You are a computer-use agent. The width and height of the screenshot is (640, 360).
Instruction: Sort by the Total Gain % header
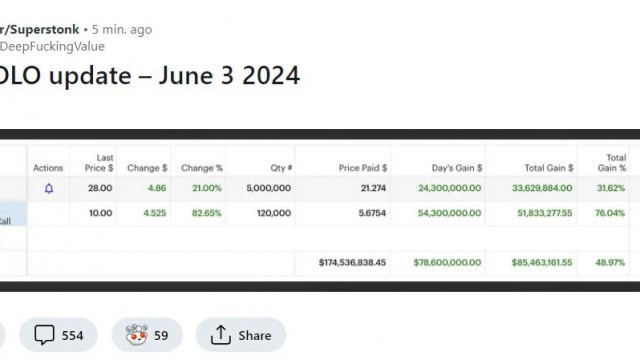pyautogui.click(x=612, y=163)
